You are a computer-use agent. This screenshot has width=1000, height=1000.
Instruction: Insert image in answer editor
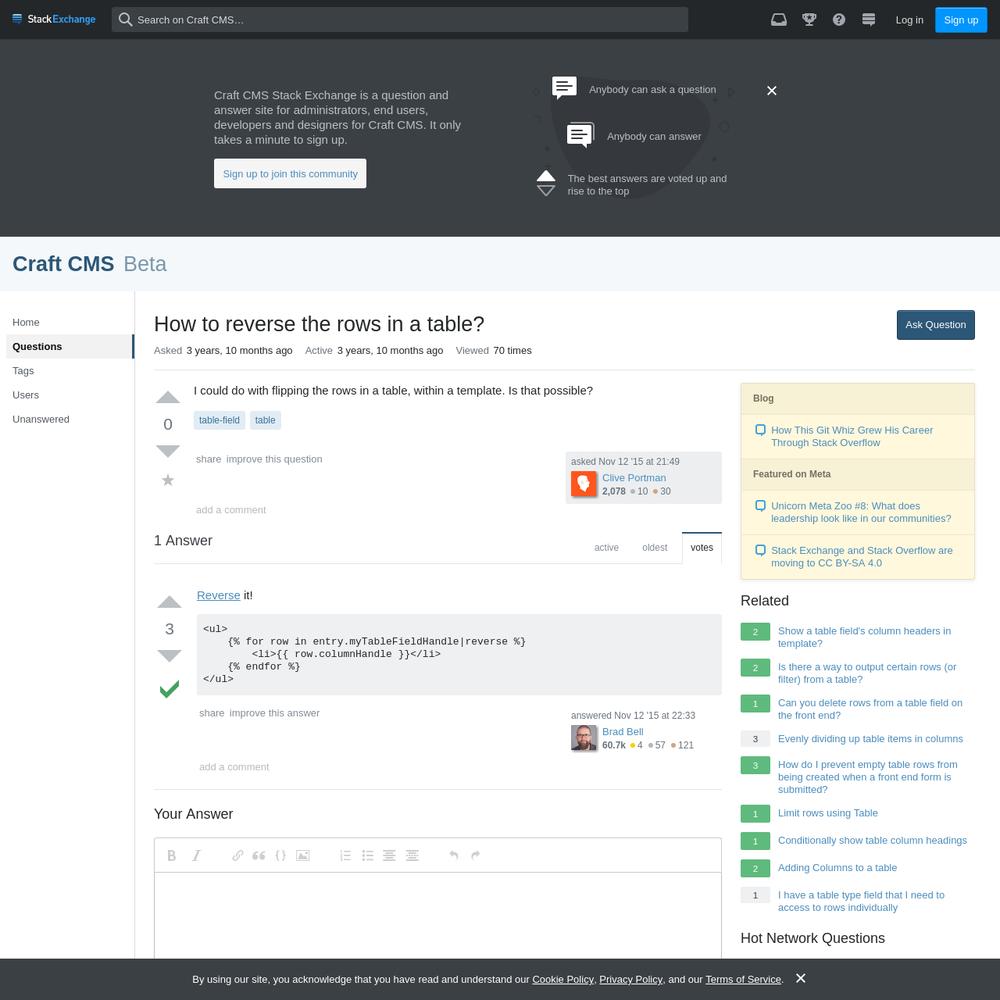pyautogui.click(x=303, y=856)
